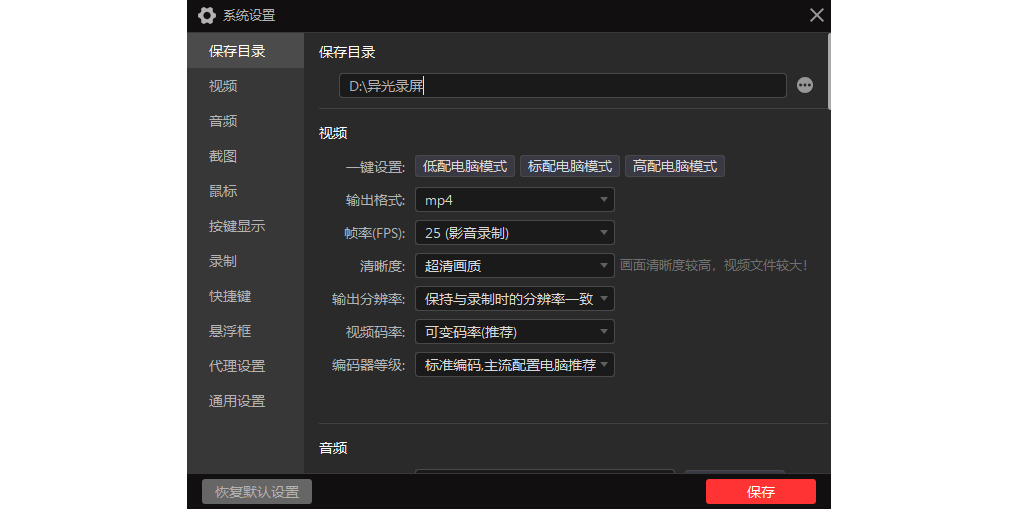This screenshot has width=1018, height=509.
Task: Click the 画面清晰度较高 hint text
Action: [714, 266]
